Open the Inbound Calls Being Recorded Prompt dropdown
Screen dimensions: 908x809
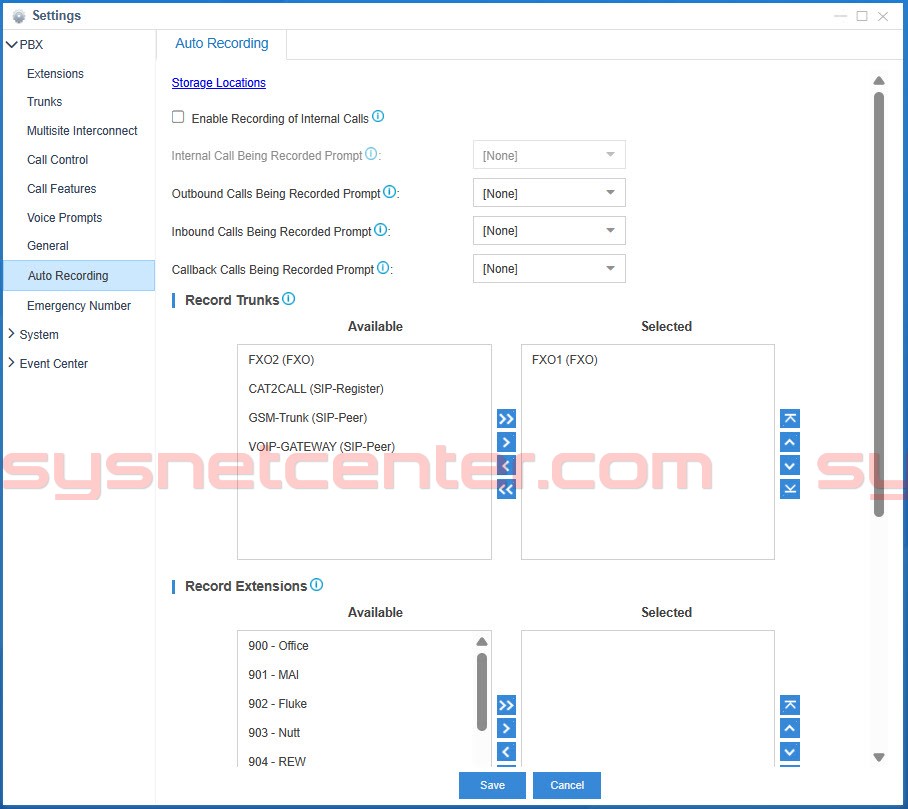pos(549,230)
